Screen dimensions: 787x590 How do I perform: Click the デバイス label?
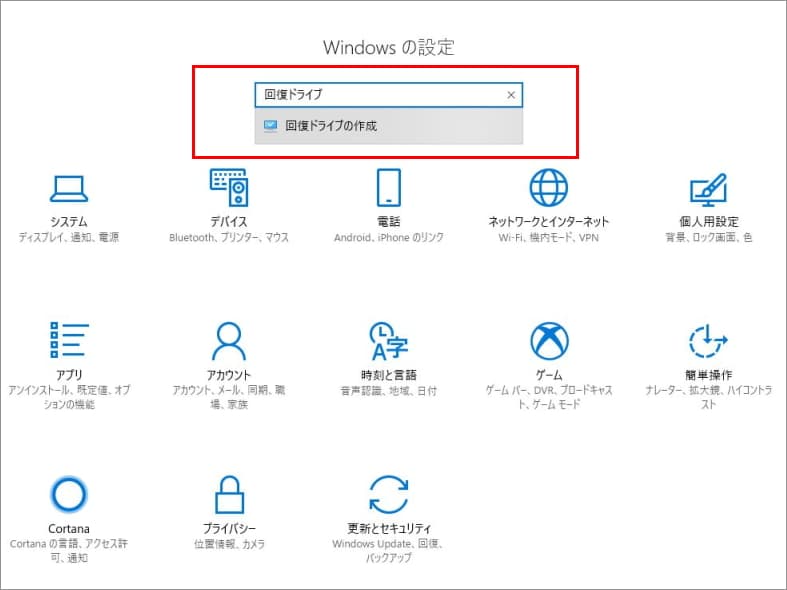click(229, 221)
